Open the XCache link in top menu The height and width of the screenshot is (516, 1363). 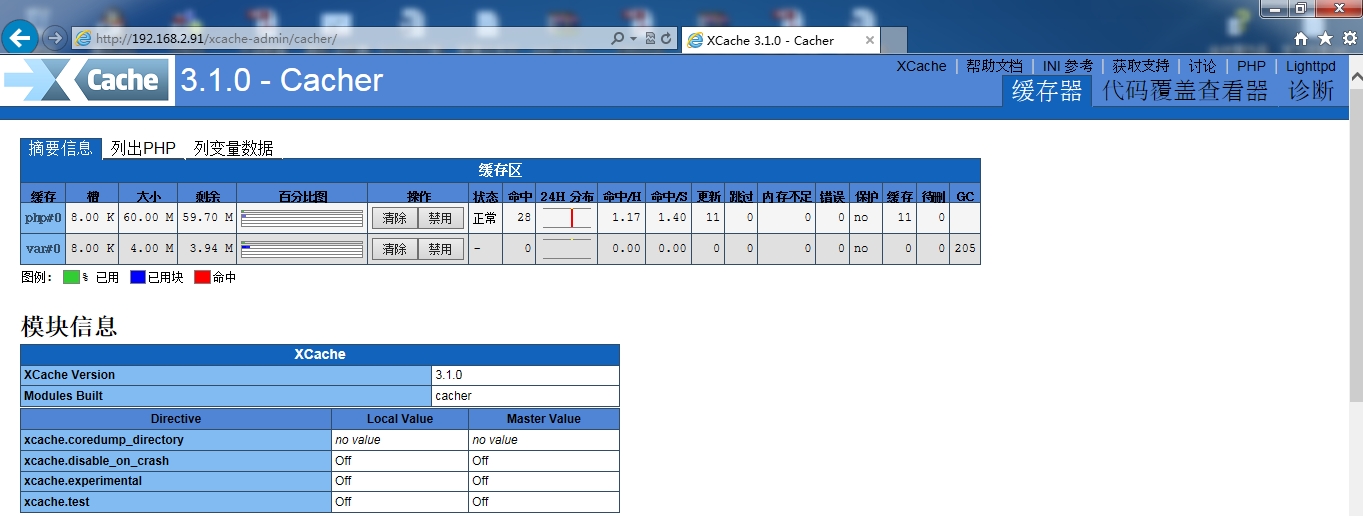[921, 66]
